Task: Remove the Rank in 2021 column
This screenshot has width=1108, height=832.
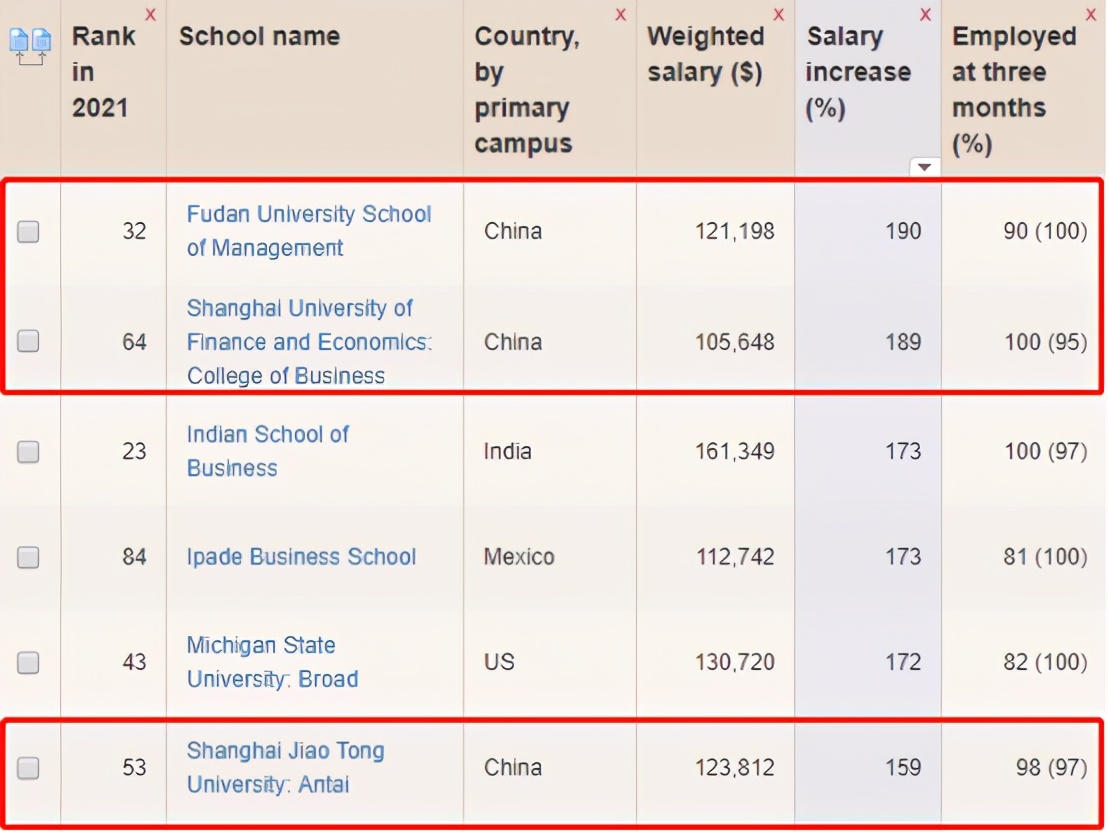Action: point(150,14)
